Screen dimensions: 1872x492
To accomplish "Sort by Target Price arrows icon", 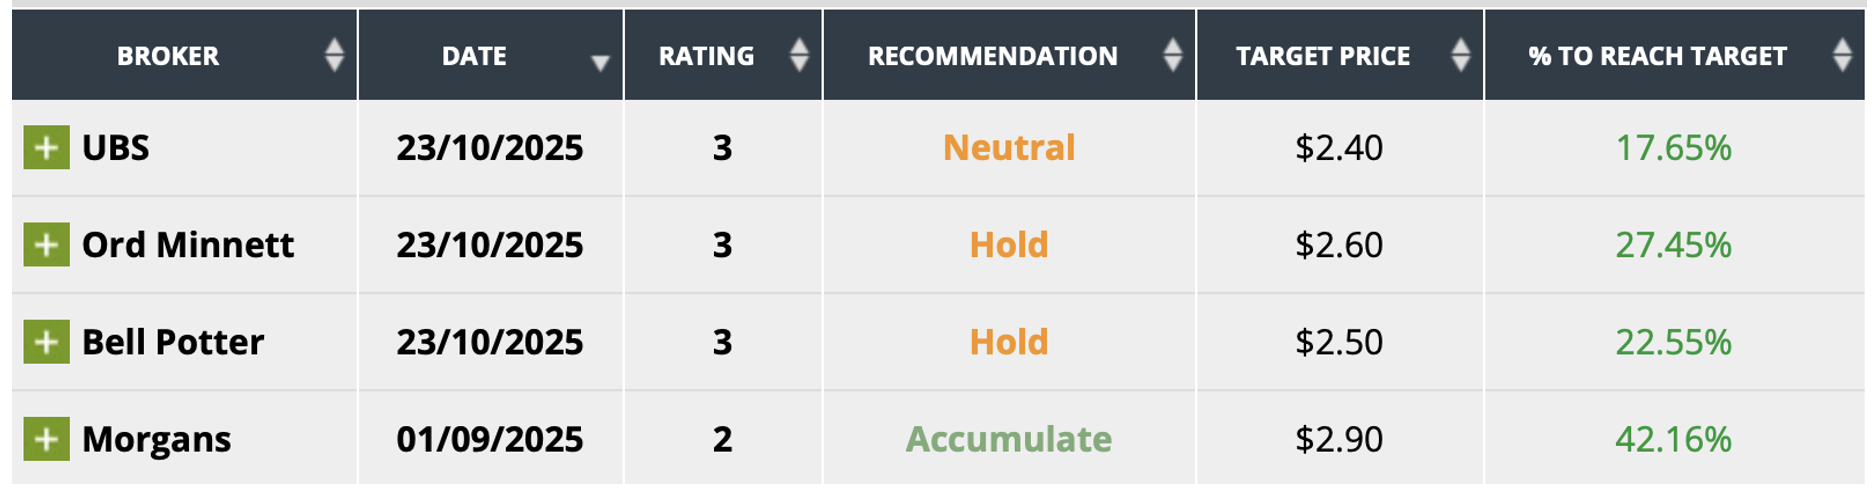I will (1460, 56).
